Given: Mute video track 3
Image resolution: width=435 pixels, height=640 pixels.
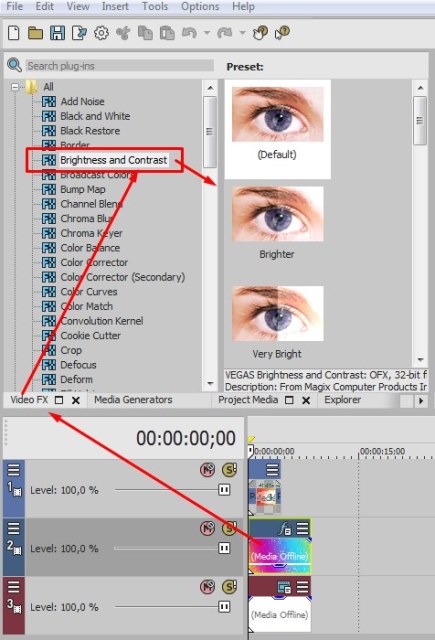Looking at the screenshot, I should coord(207,587).
